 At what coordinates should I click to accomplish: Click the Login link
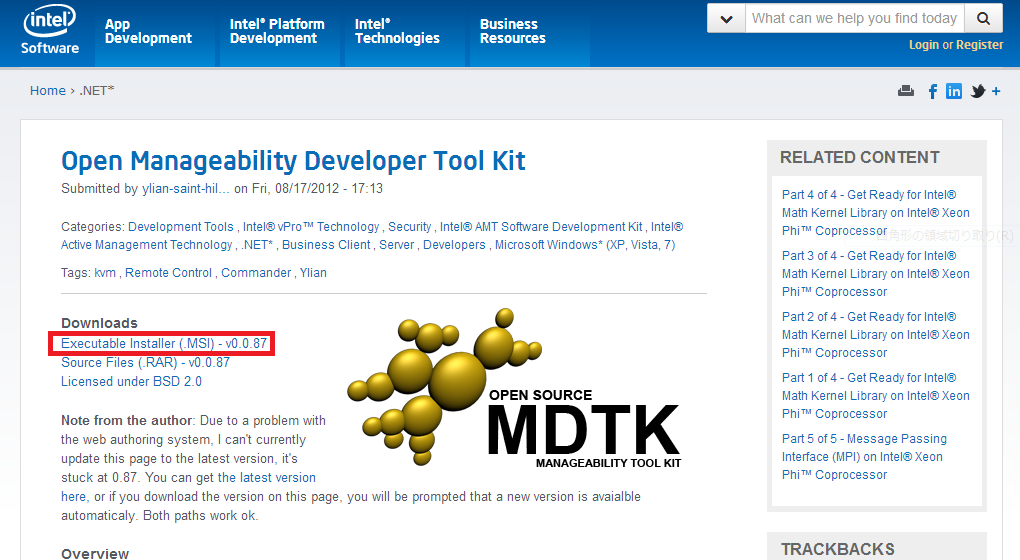(x=924, y=45)
